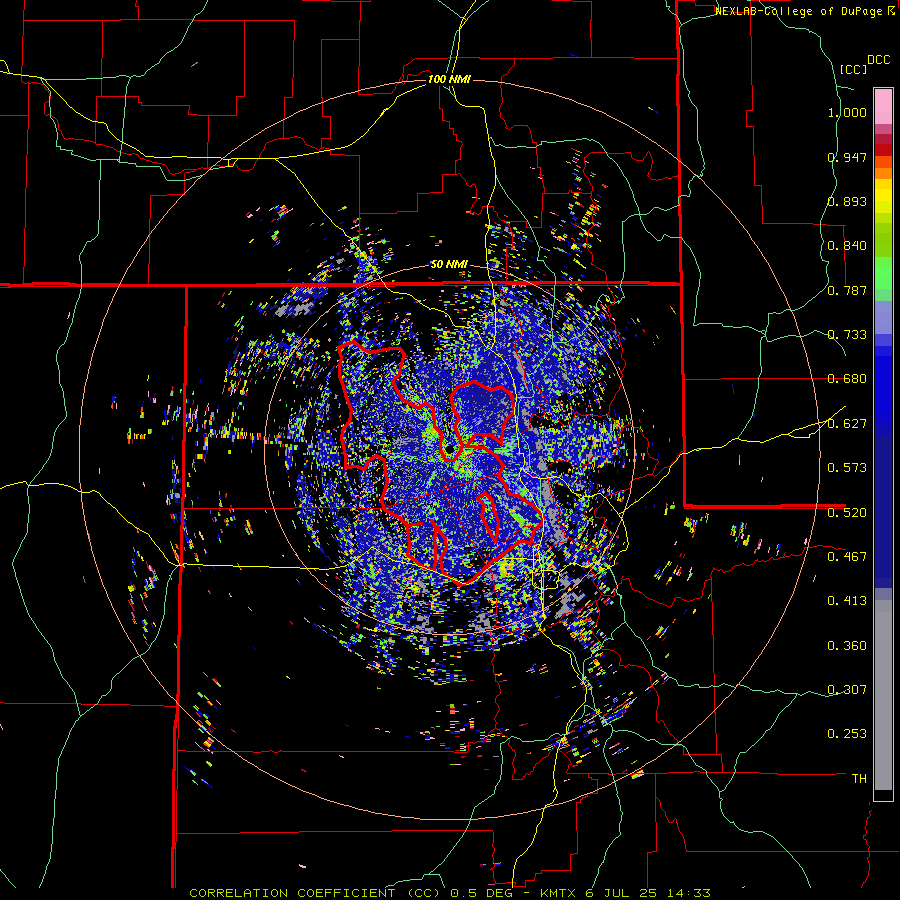Click the 0.467 legend value
The height and width of the screenshot is (900, 900).
[847, 557]
